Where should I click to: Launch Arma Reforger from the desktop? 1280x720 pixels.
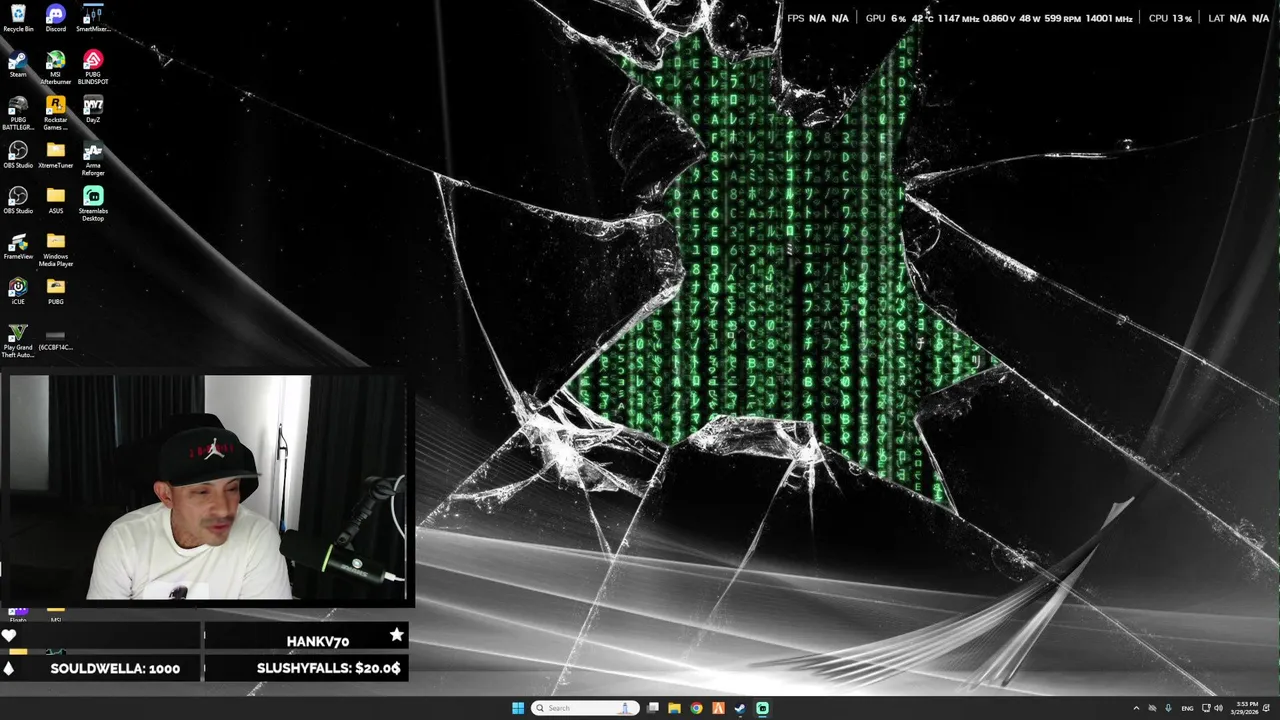[x=93, y=159]
